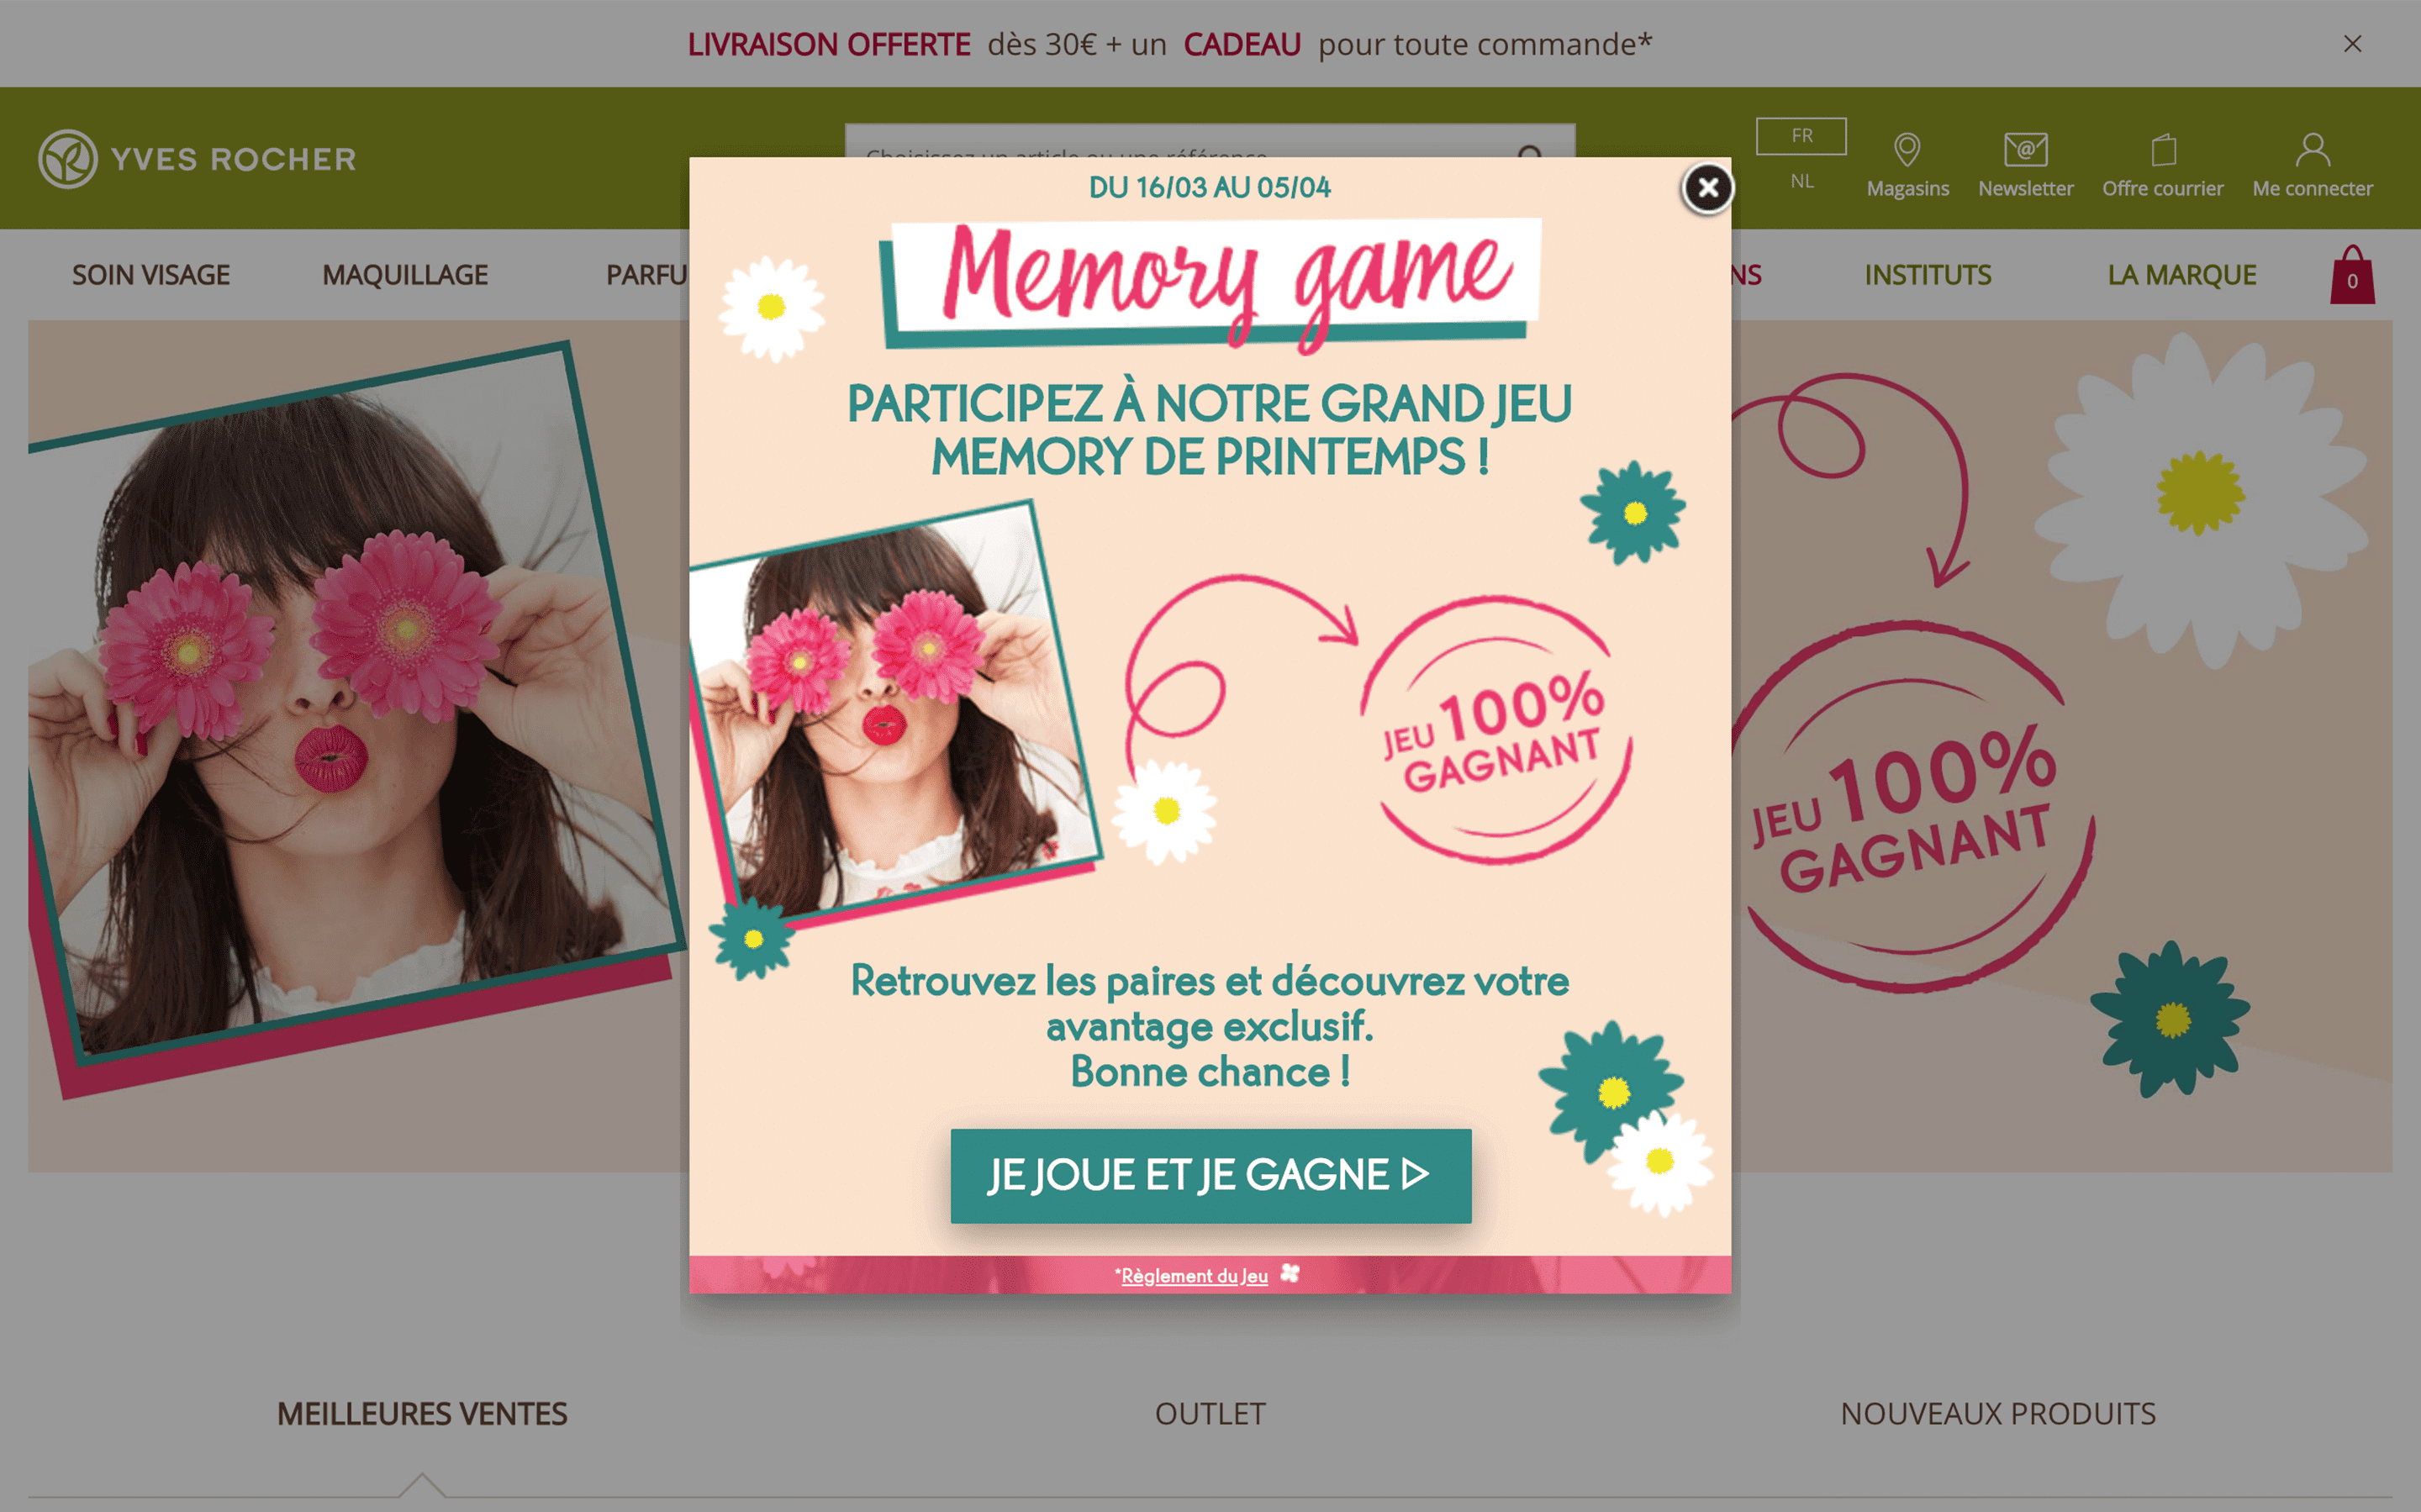Click the Offre courrier icon
This screenshot has height=1512, width=2421.
click(x=2163, y=150)
